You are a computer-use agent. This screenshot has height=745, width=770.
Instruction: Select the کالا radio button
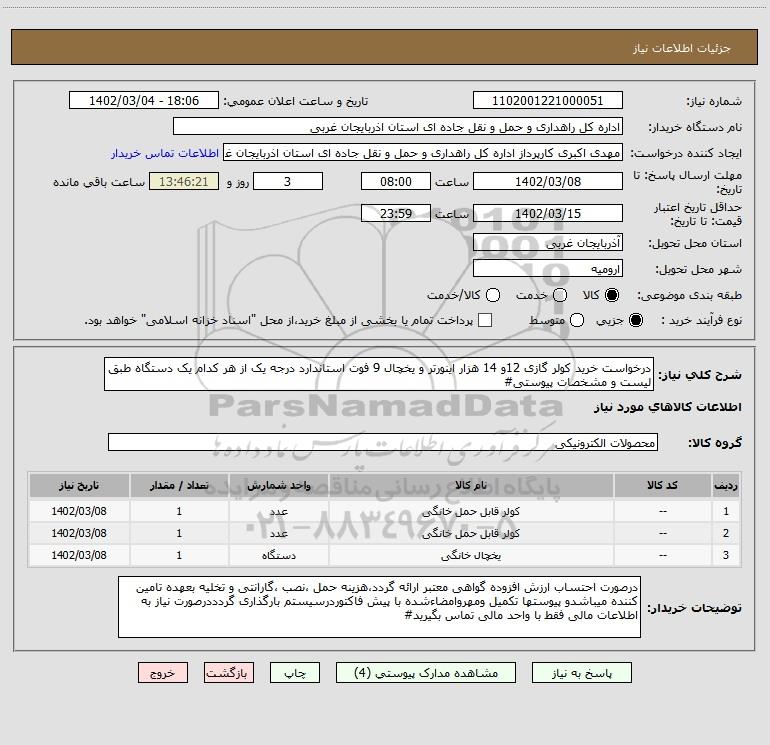612,295
